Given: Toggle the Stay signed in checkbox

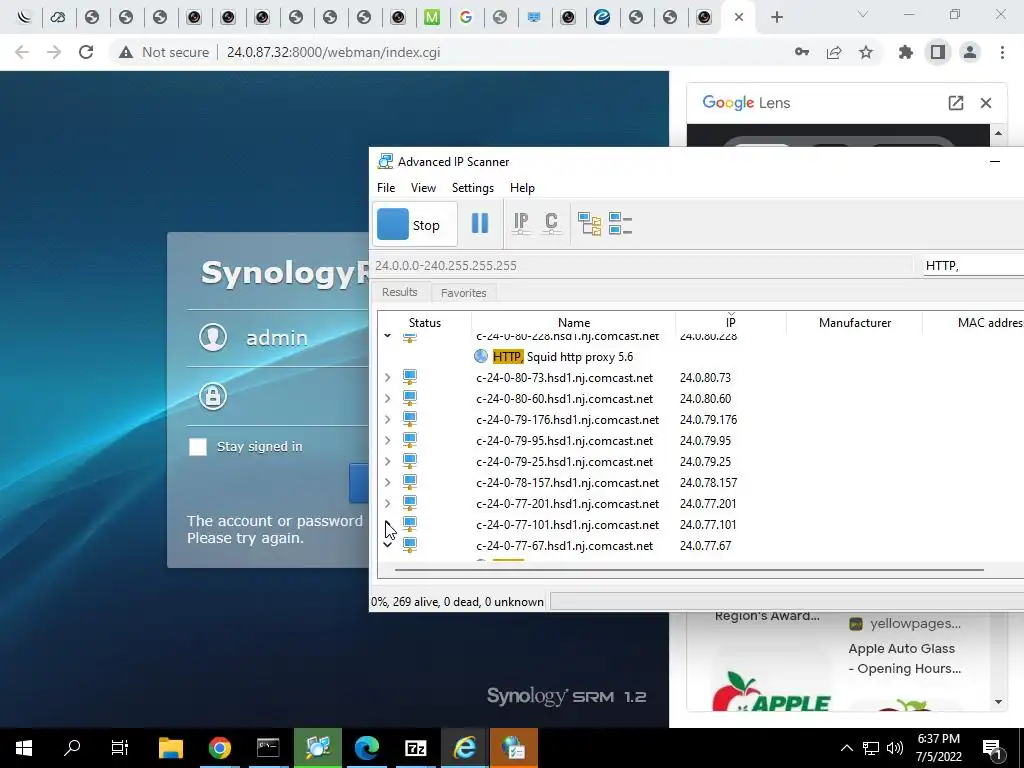Looking at the screenshot, I should tap(198, 447).
